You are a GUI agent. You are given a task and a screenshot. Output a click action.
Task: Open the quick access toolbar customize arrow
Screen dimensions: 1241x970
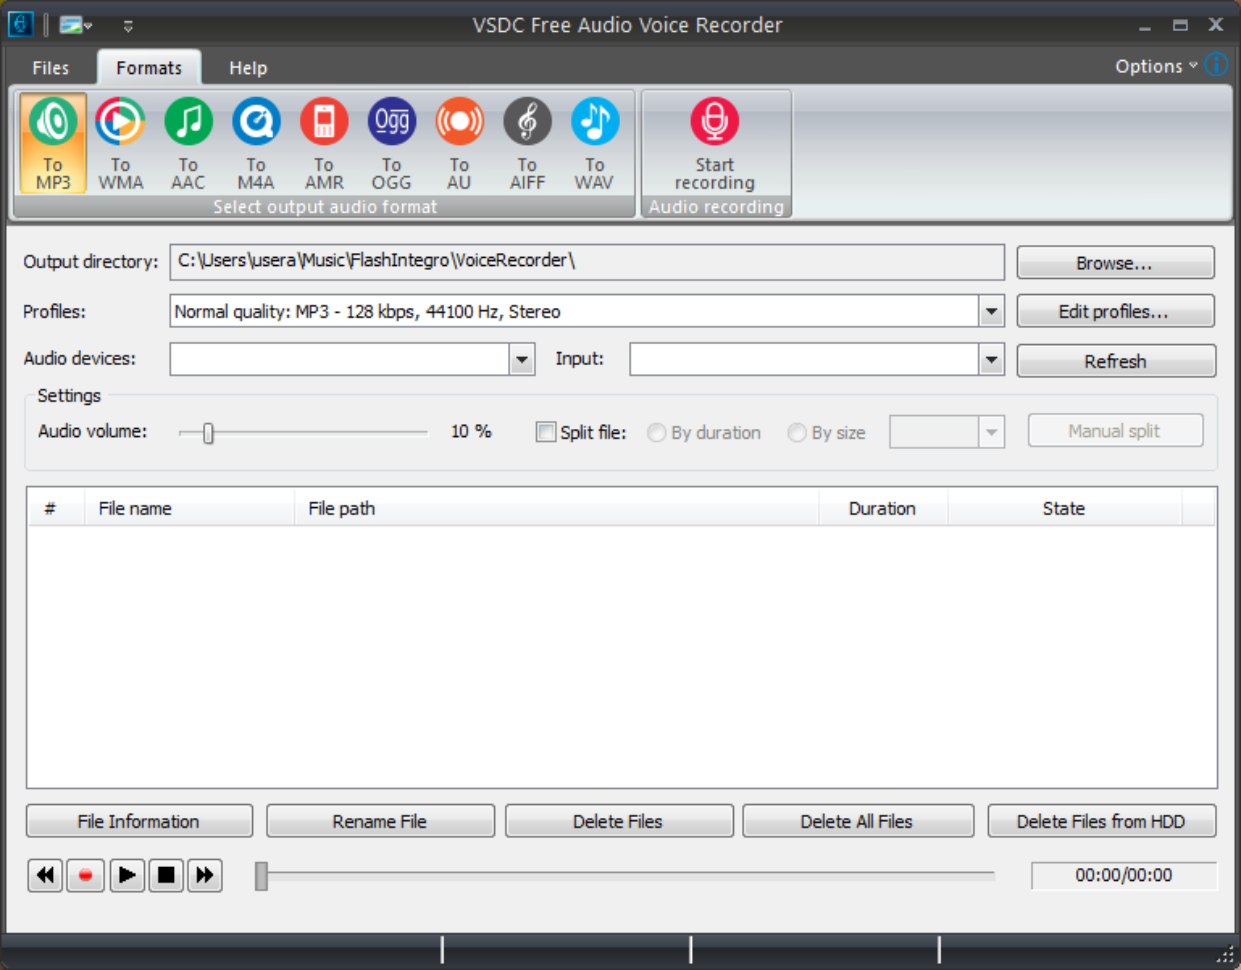(128, 26)
